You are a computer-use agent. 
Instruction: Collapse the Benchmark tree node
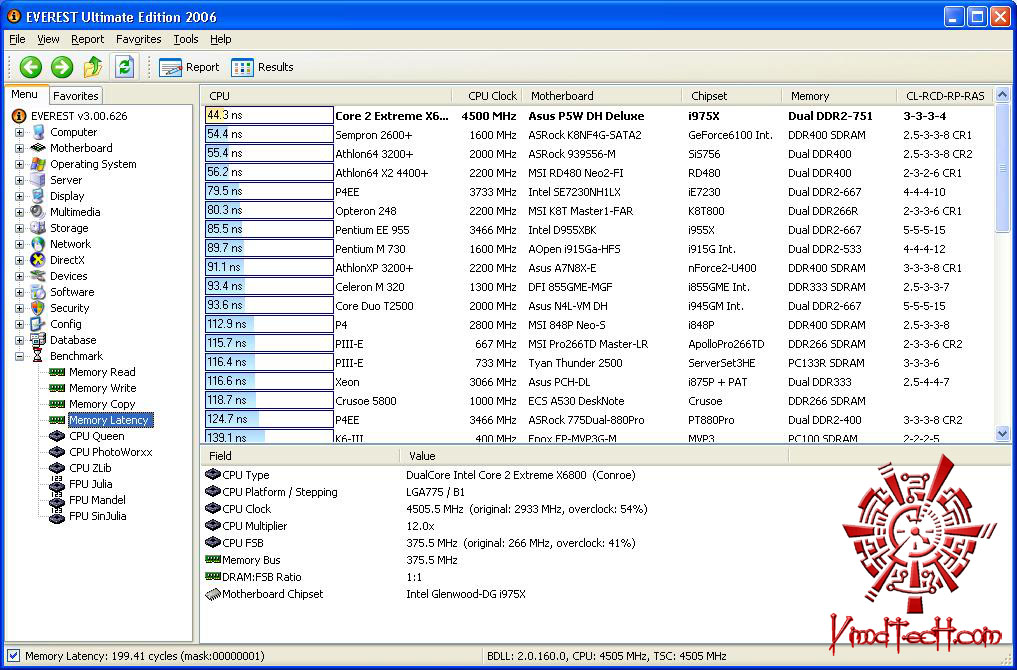[x=19, y=356]
